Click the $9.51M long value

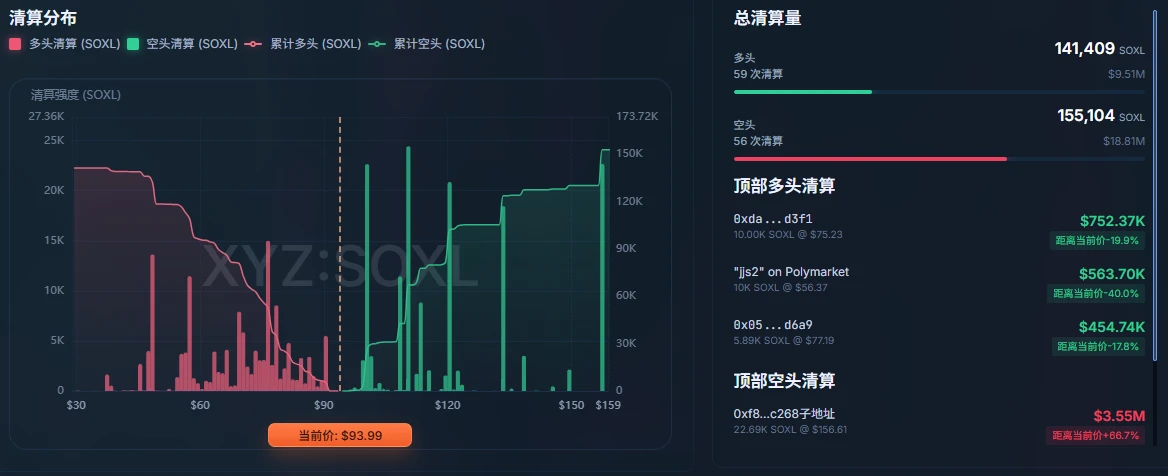tap(1126, 74)
